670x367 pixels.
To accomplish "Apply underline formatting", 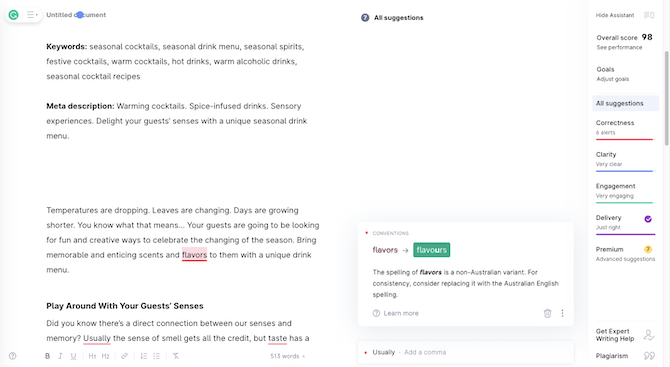I will pyautogui.click(x=73, y=356).
